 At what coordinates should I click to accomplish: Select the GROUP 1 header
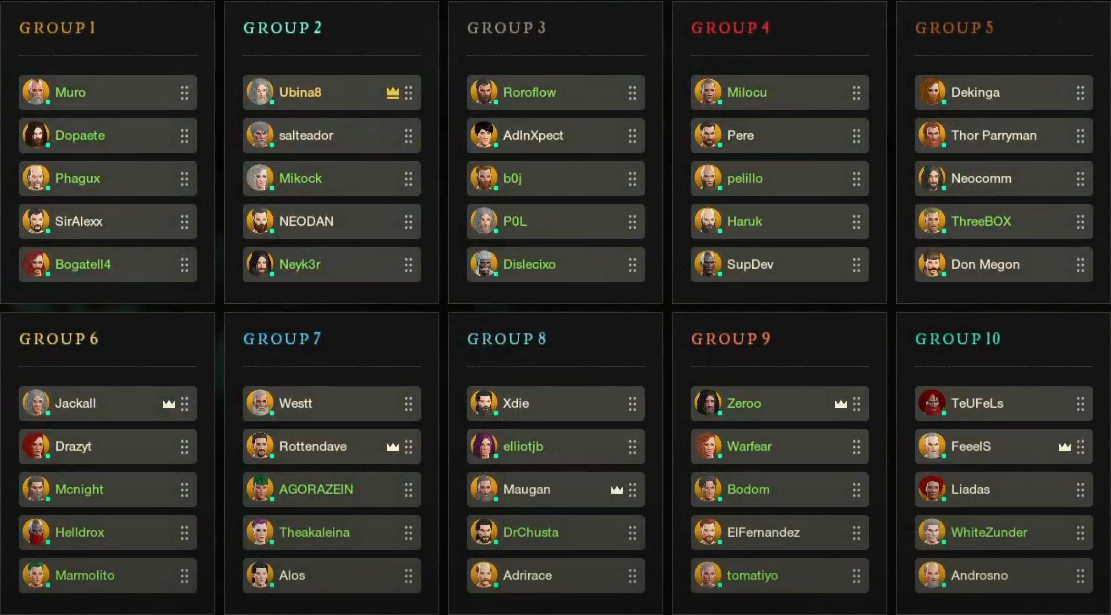pos(58,28)
